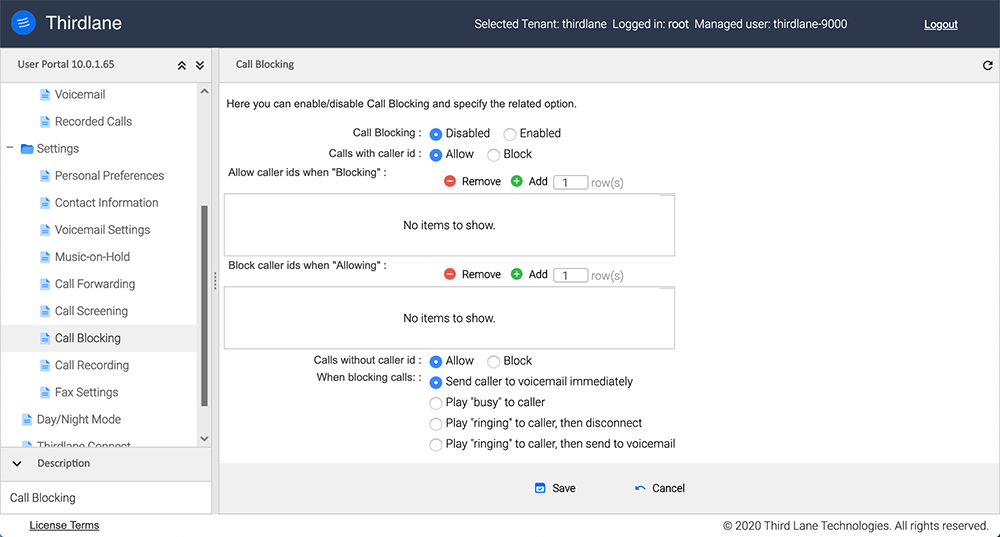Click the Thirdlane logo icon

[25, 23]
